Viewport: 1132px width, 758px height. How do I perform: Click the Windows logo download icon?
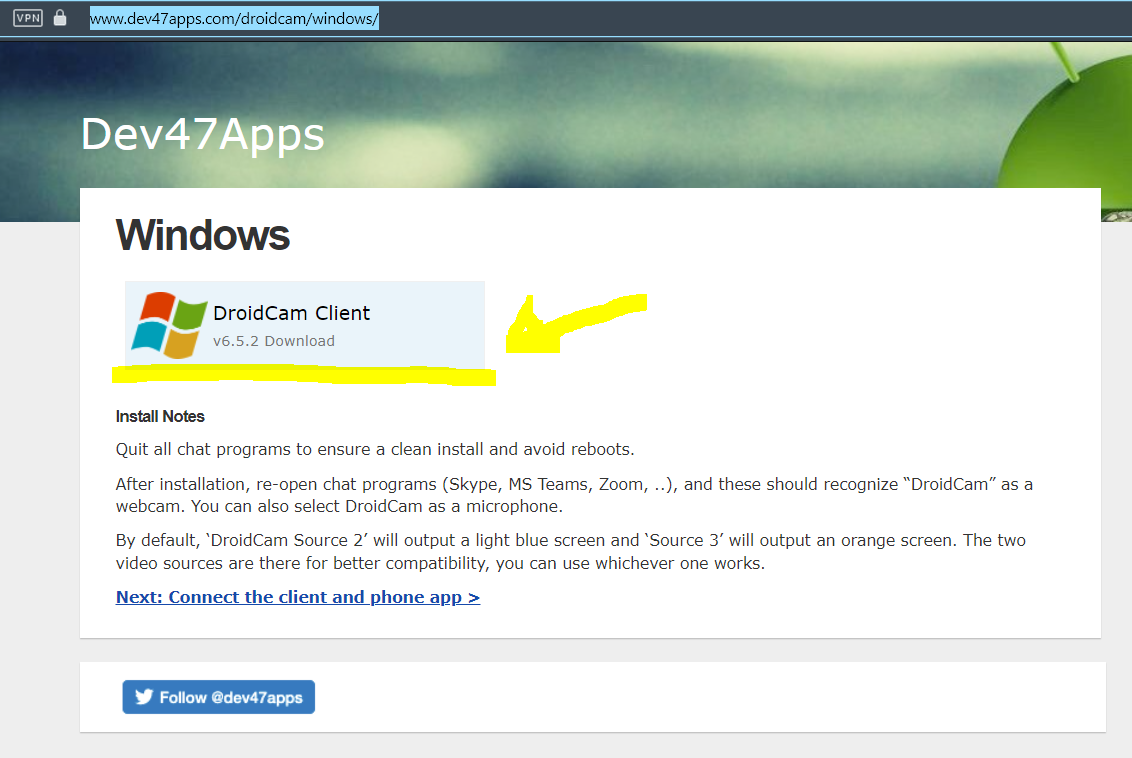[169, 325]
